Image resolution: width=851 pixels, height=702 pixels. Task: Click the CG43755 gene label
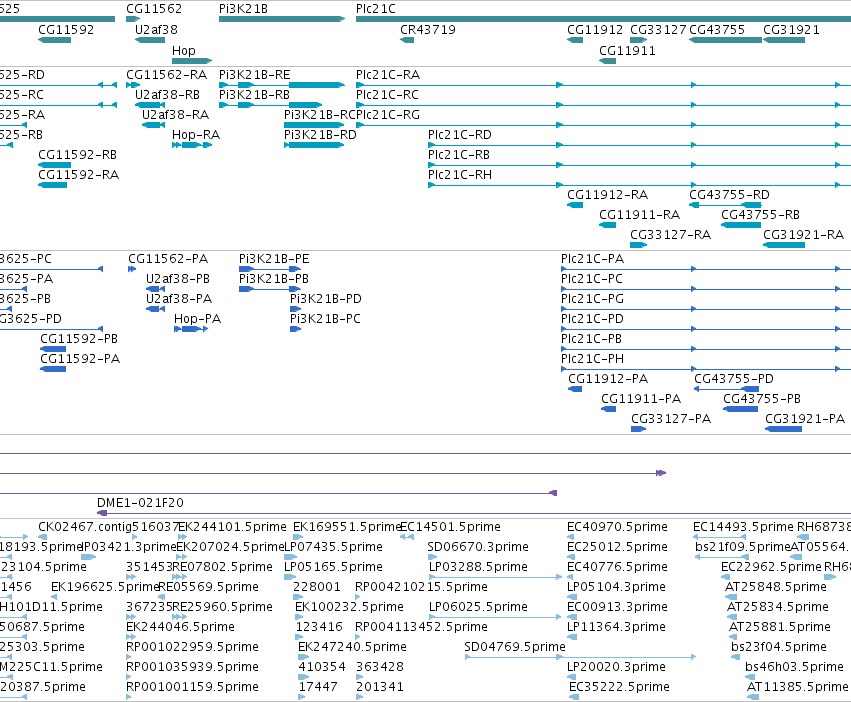[717, 29]
